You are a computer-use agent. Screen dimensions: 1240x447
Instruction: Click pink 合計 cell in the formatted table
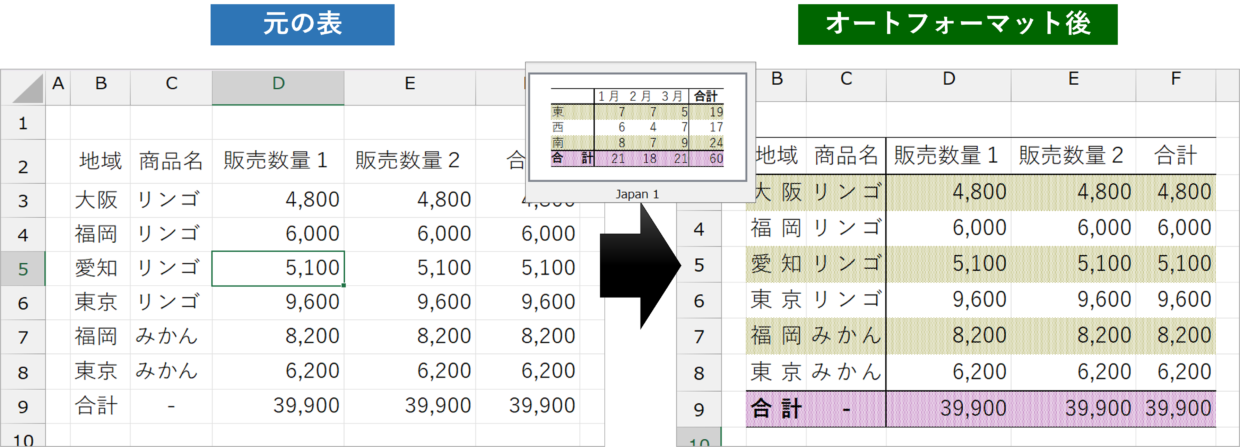click(x=776, y=409)
